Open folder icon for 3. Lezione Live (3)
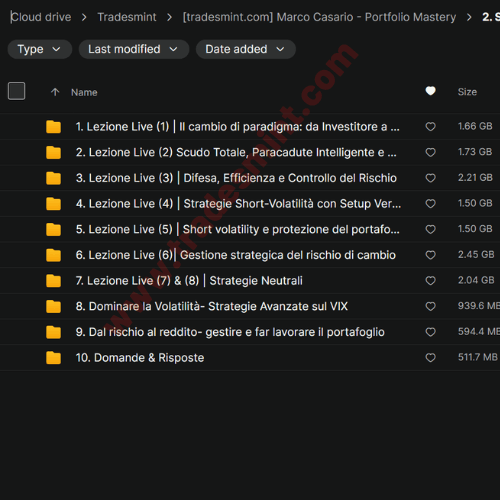Viewport: 500px width, 500px height. point(53,178)
